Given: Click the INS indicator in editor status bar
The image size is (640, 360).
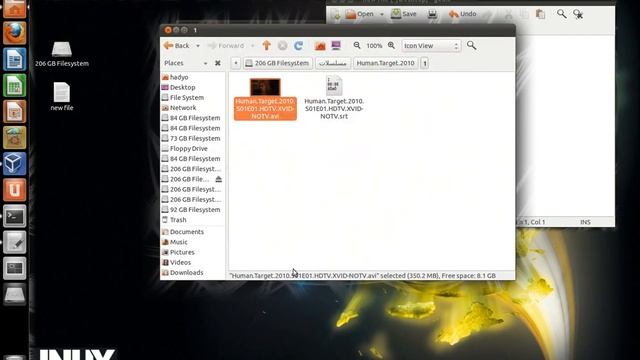Looking at the screenshot, I should 585,222.
